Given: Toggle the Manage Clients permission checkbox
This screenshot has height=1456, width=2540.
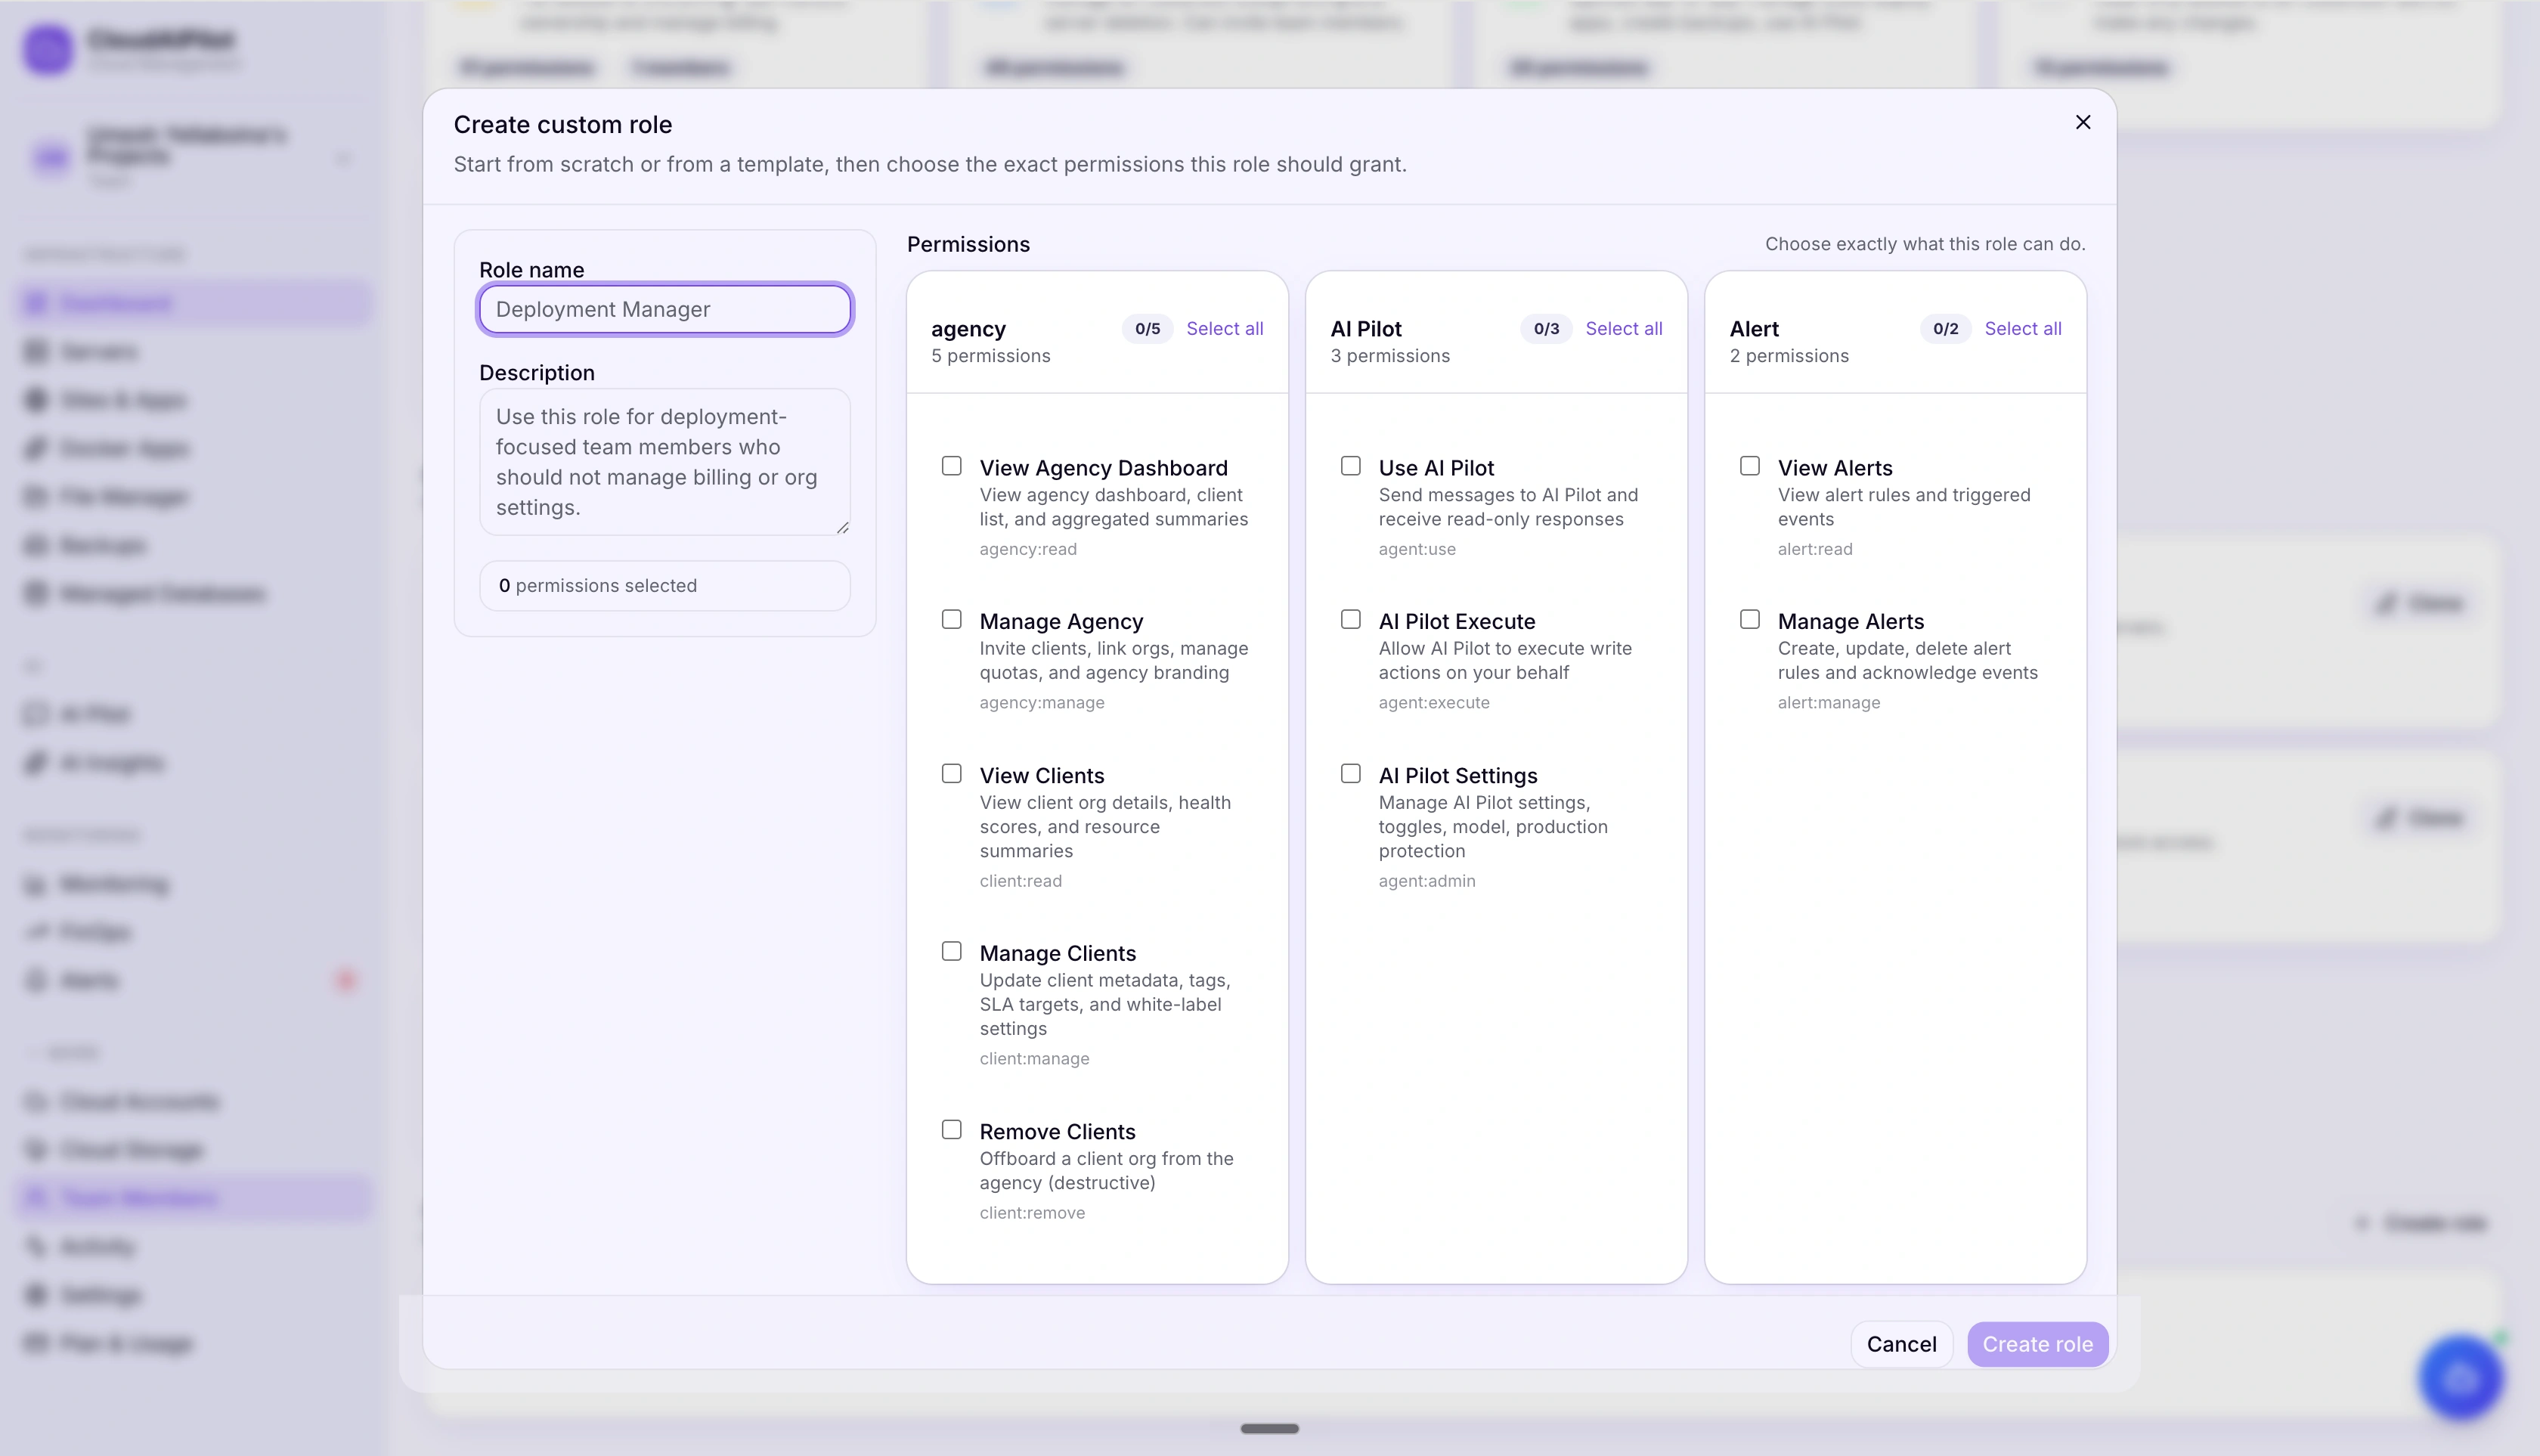Looking at the screenshot, I should (952, 952).
